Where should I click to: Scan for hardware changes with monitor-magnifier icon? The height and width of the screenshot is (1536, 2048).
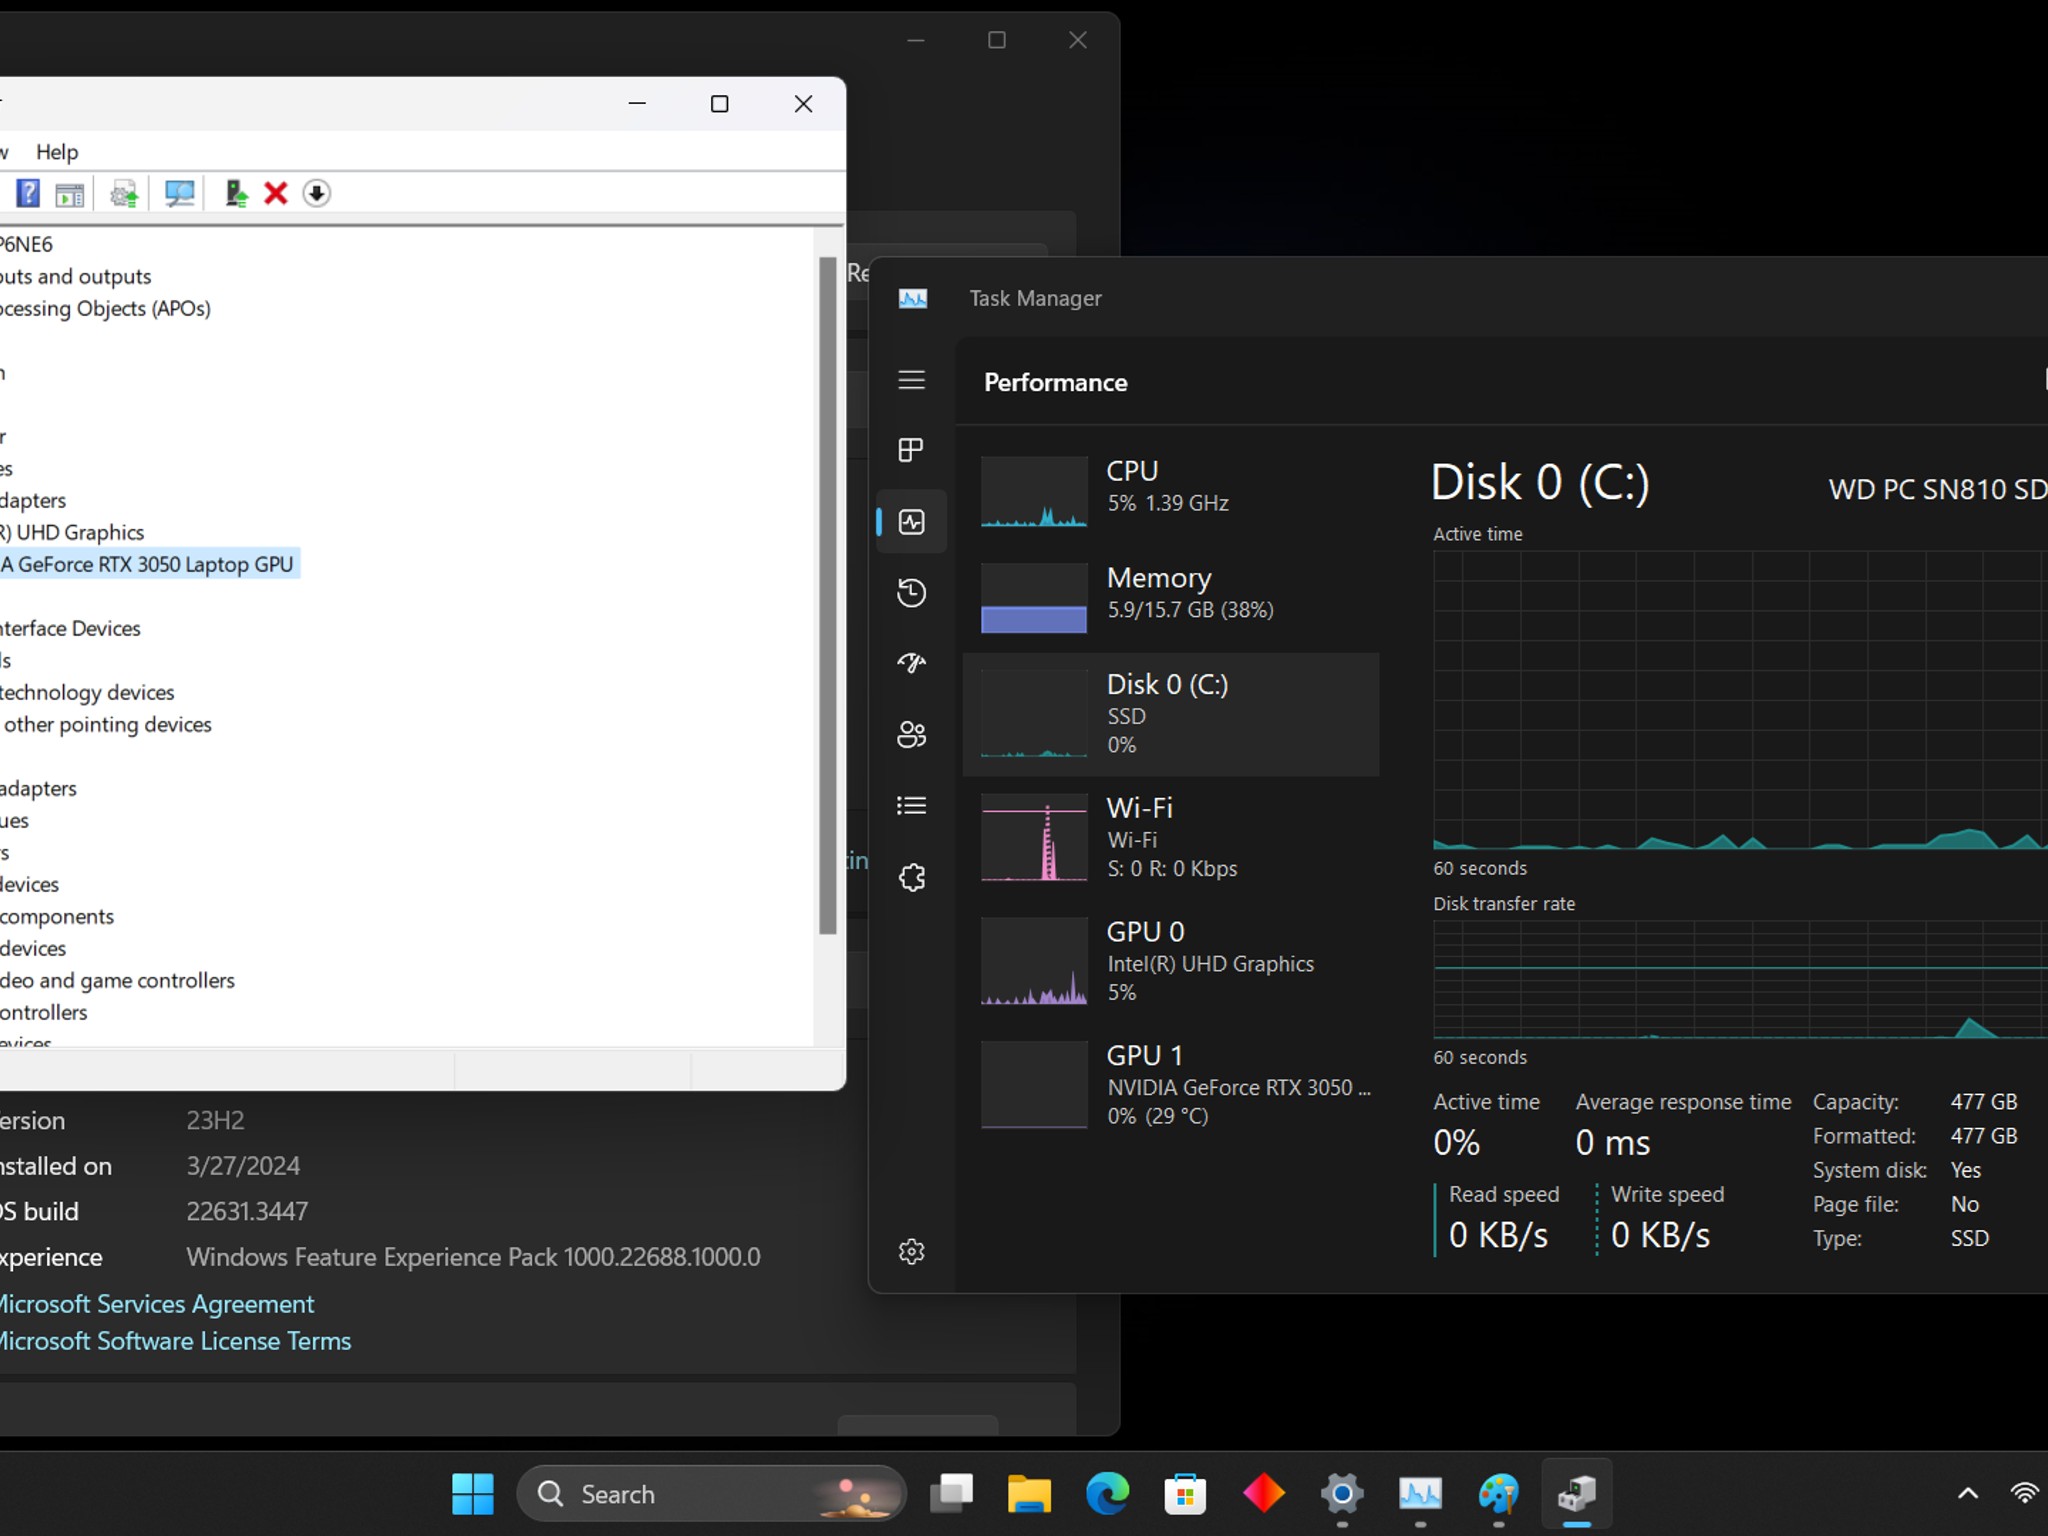pos(180,193)
